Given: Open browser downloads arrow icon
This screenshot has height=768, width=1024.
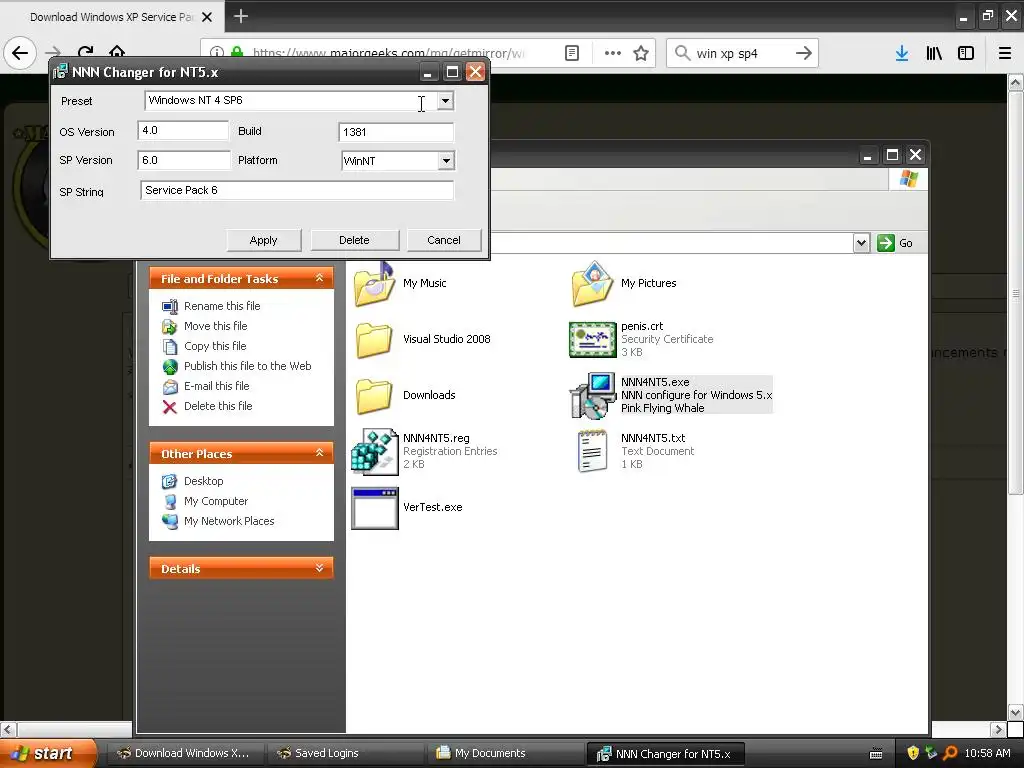Looking at the screenshot, I should click(902, 53).
